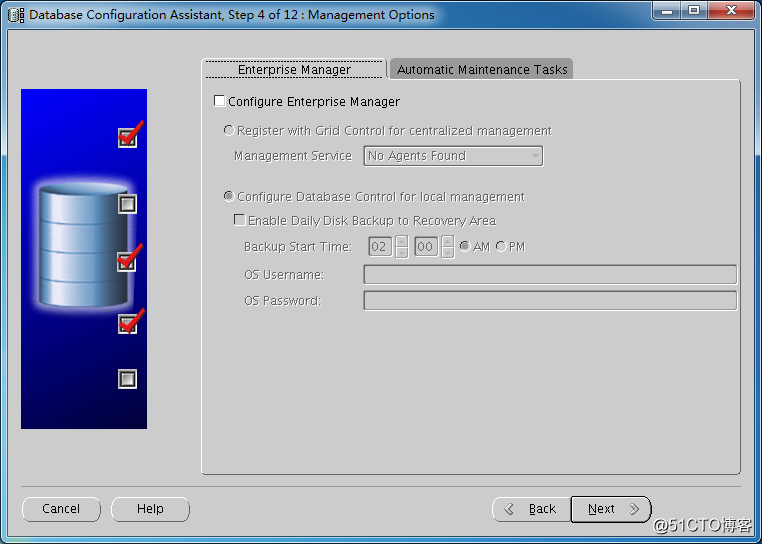Open the Management Service dropdown
Image resolution: width=762 pixels, height=544 pixels.
click(x=453, y=156)
